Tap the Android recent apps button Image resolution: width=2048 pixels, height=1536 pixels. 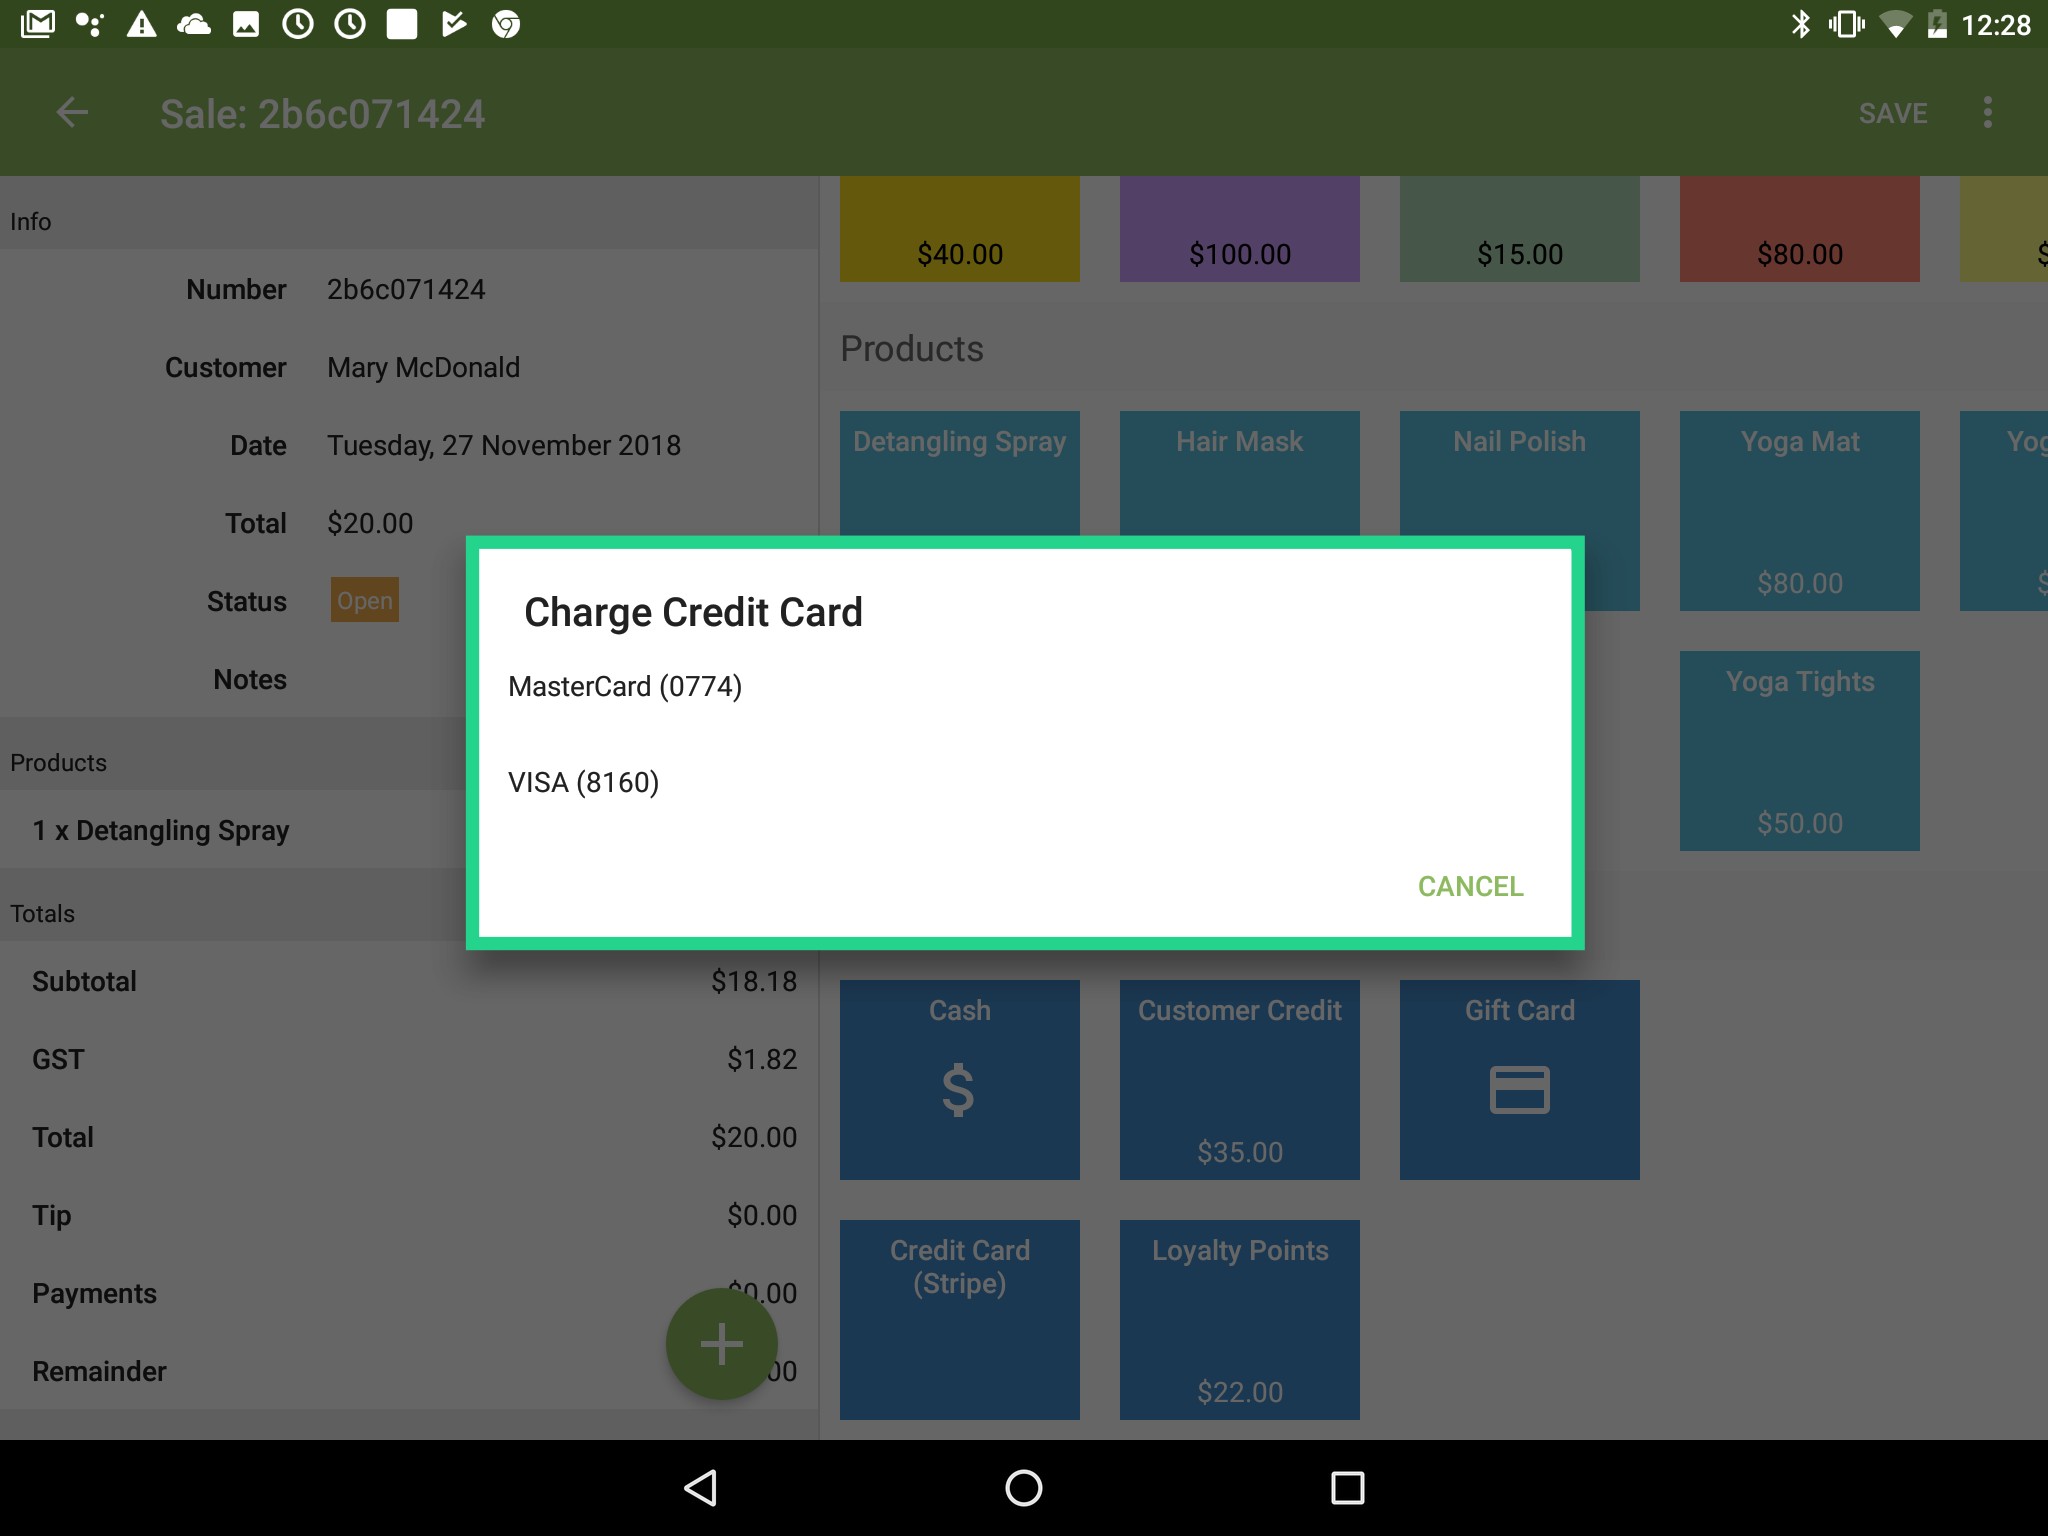(x=1347, y=1487)
